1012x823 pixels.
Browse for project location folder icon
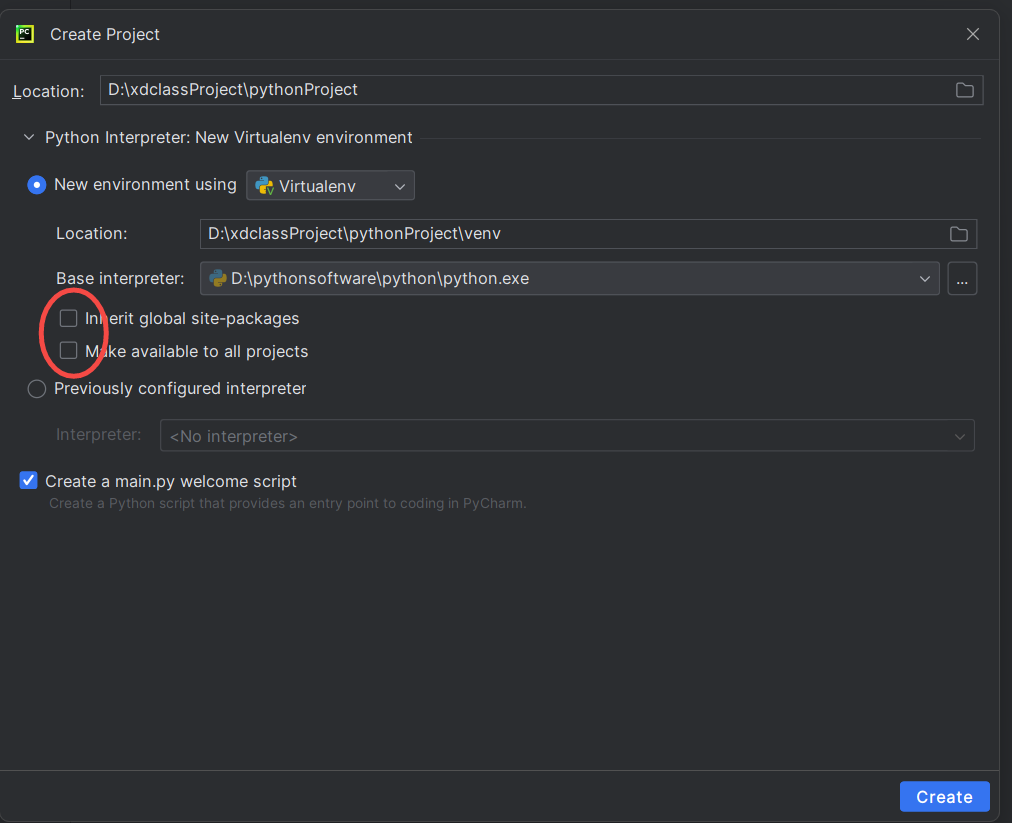(964, 90)
